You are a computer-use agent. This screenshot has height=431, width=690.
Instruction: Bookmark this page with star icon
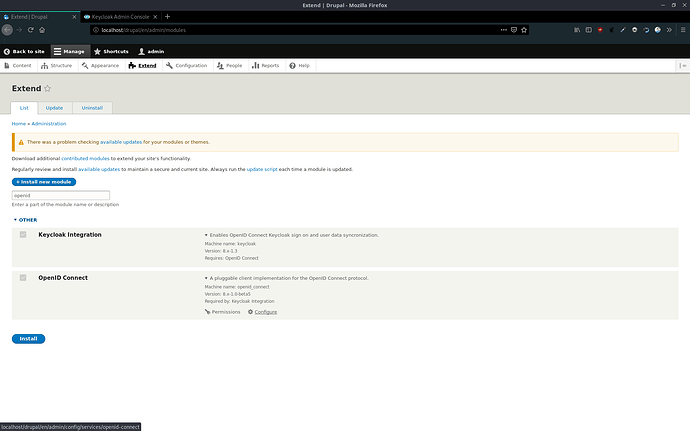tap(524, 30)
